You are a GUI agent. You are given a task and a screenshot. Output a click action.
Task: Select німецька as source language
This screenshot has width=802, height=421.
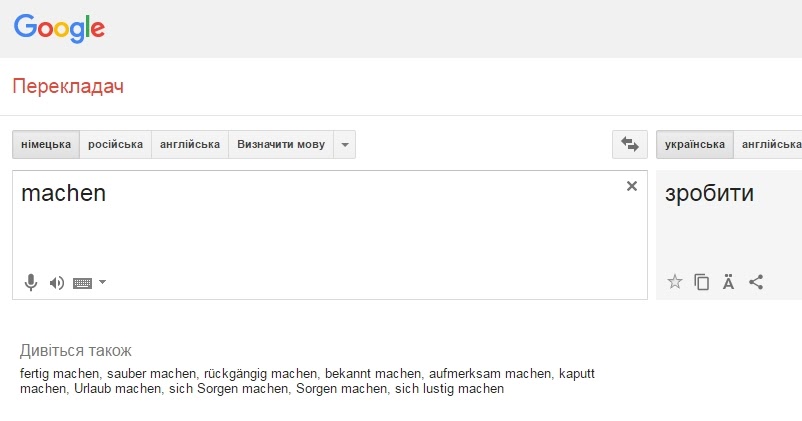[46, 144]
